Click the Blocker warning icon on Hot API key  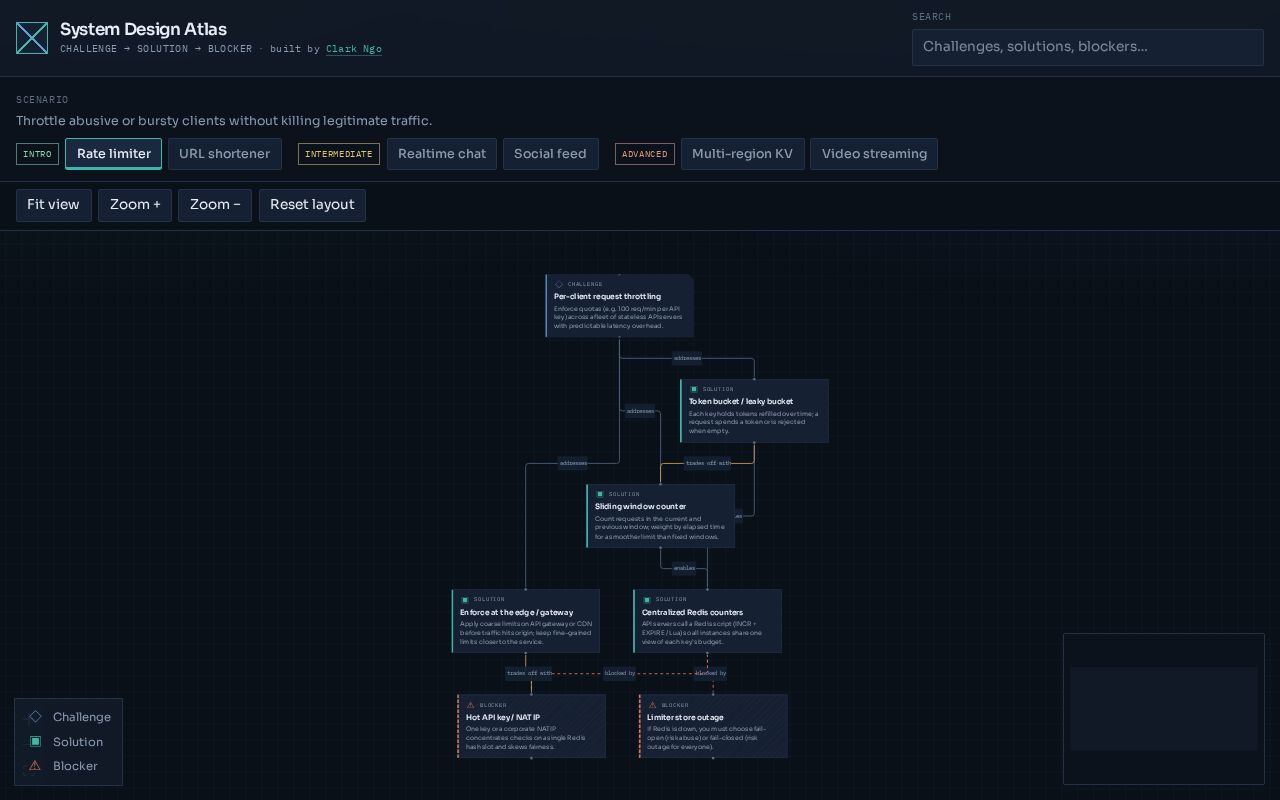click(471, 705)
